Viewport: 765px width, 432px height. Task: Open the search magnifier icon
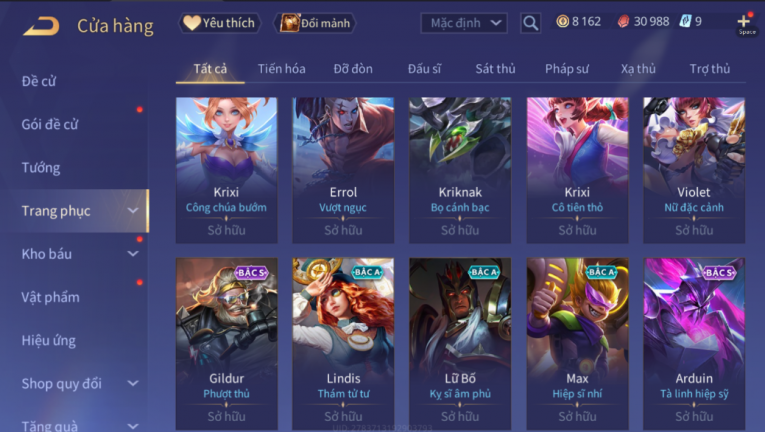[530, 23]
